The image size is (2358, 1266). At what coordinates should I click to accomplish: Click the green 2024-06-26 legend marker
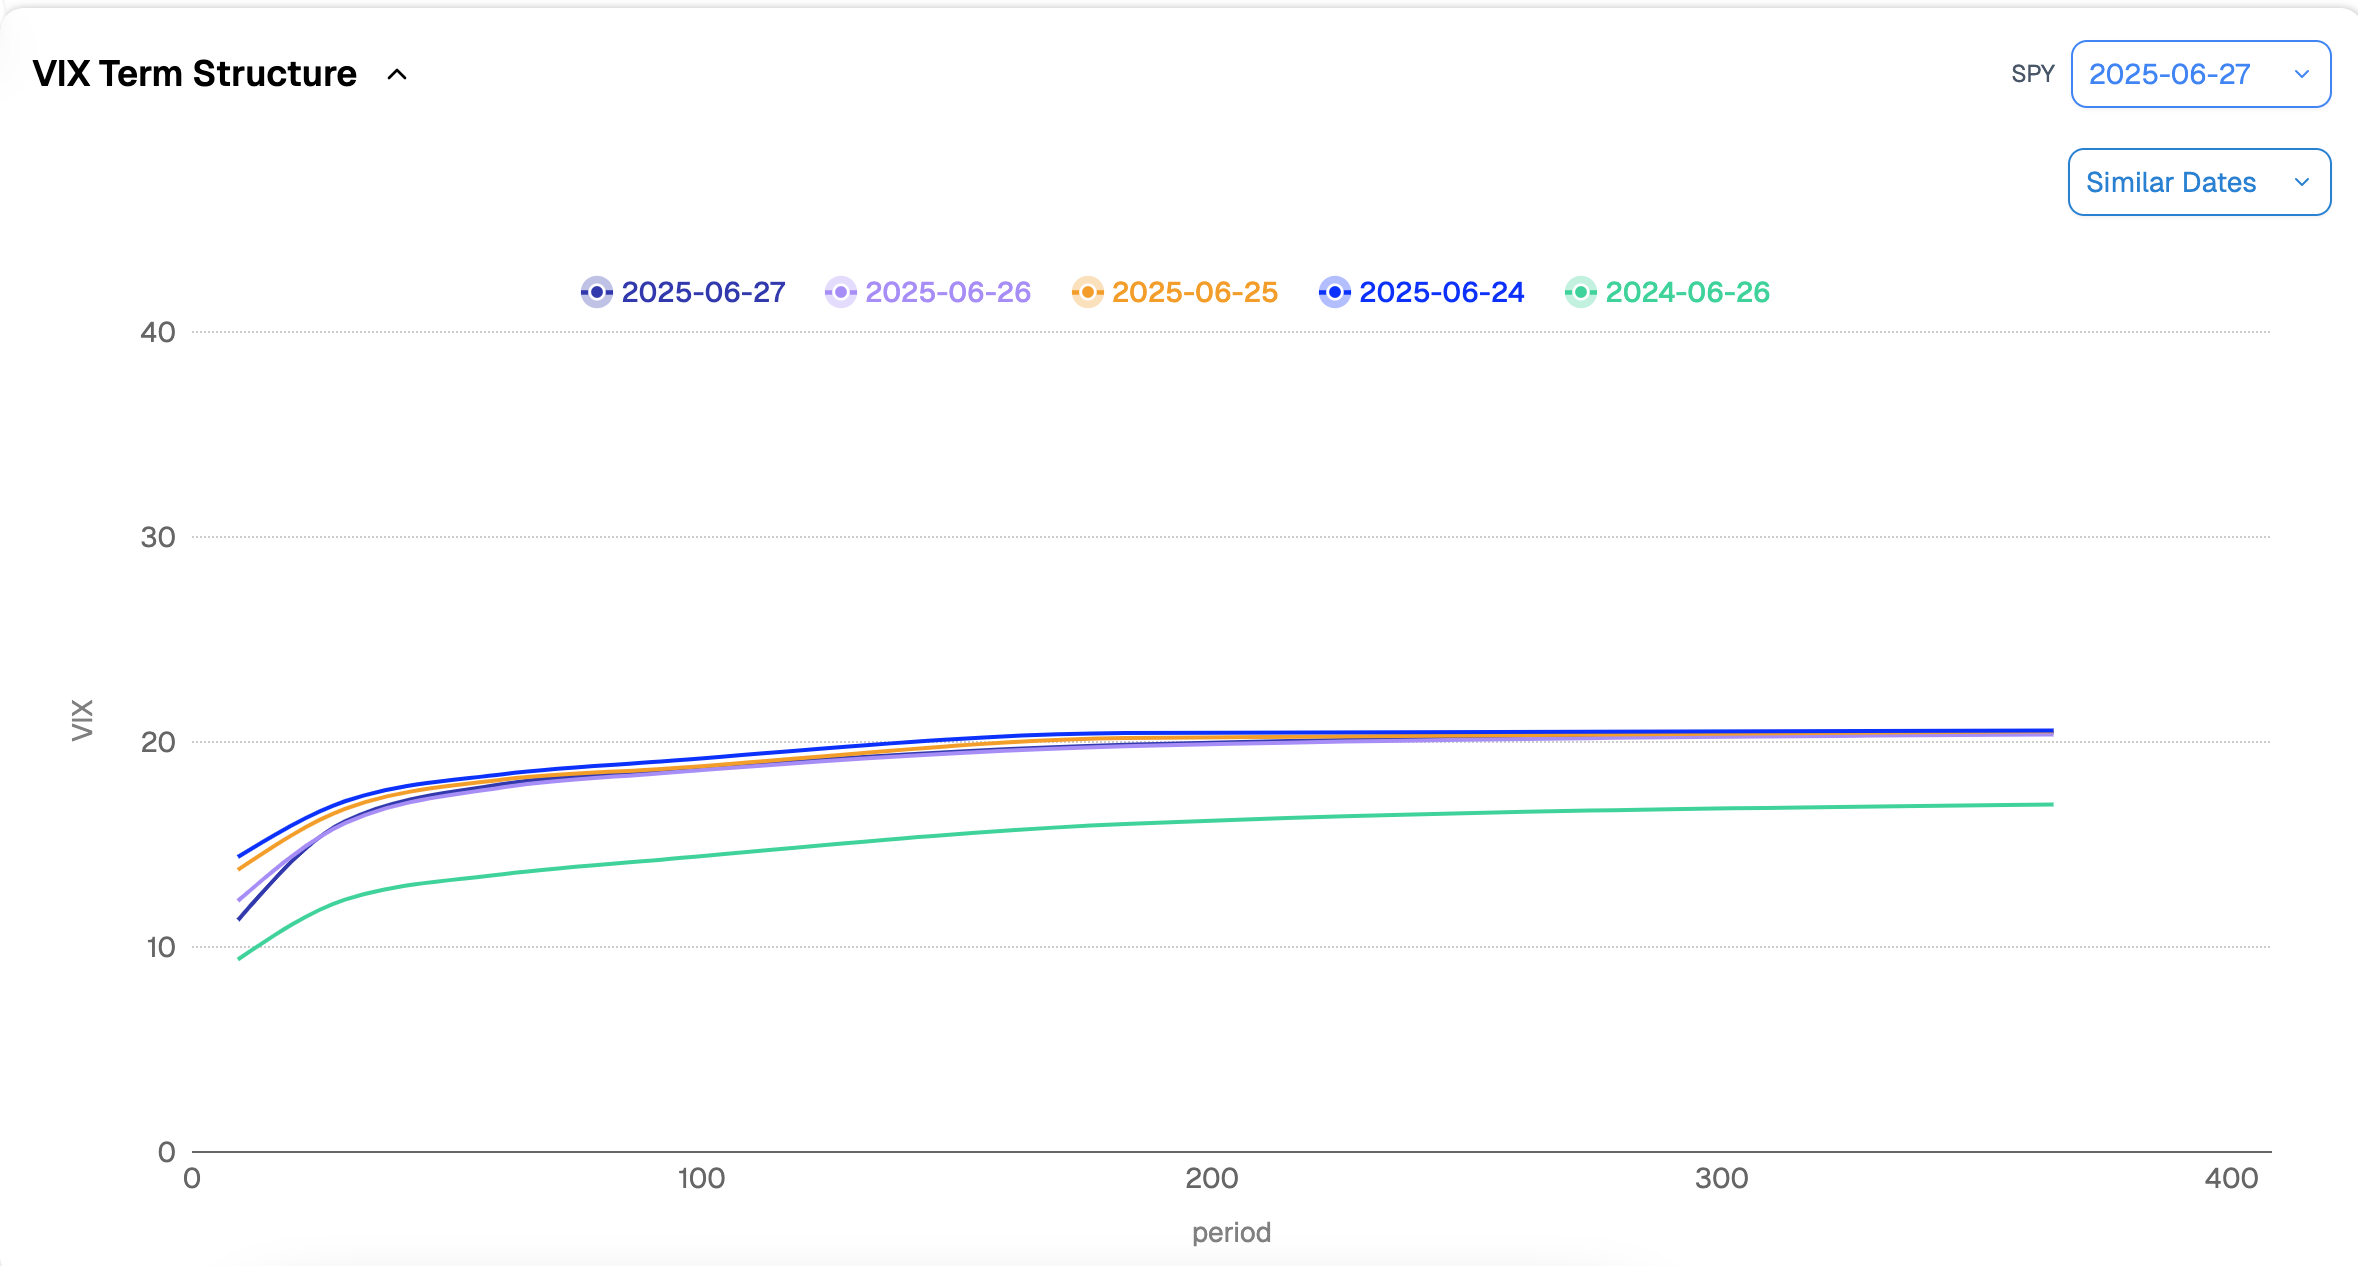click(x=1580, y=292)
